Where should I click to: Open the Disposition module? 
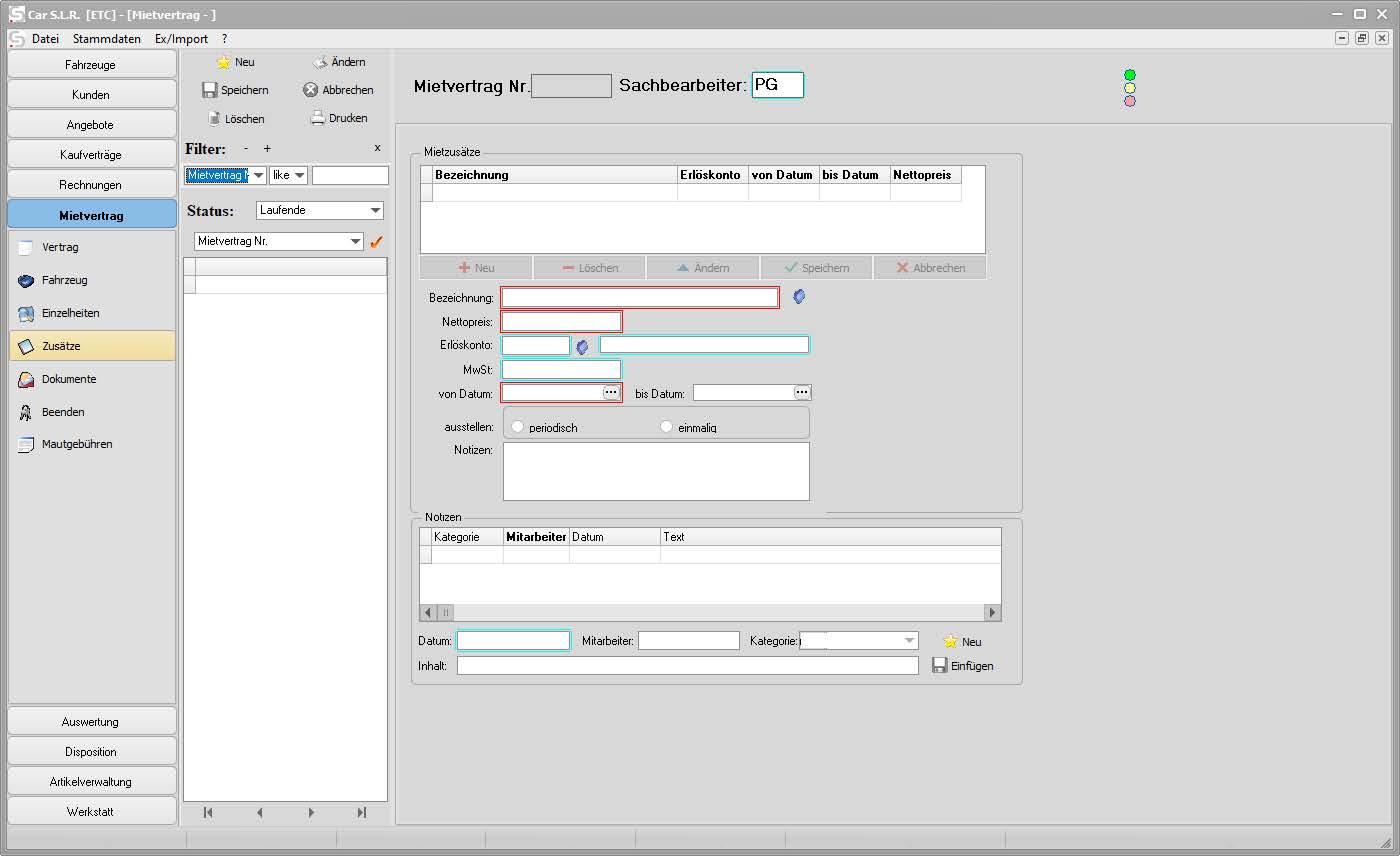91,752
